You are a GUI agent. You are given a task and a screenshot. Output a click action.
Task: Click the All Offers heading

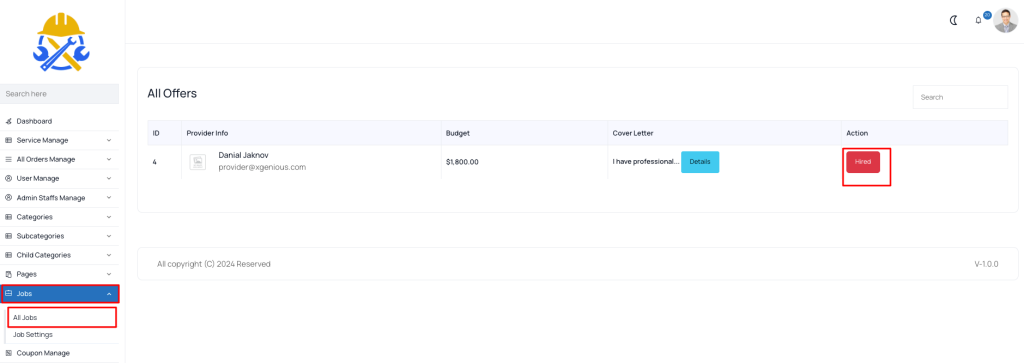pyautogui.click(x=172, y=93)
